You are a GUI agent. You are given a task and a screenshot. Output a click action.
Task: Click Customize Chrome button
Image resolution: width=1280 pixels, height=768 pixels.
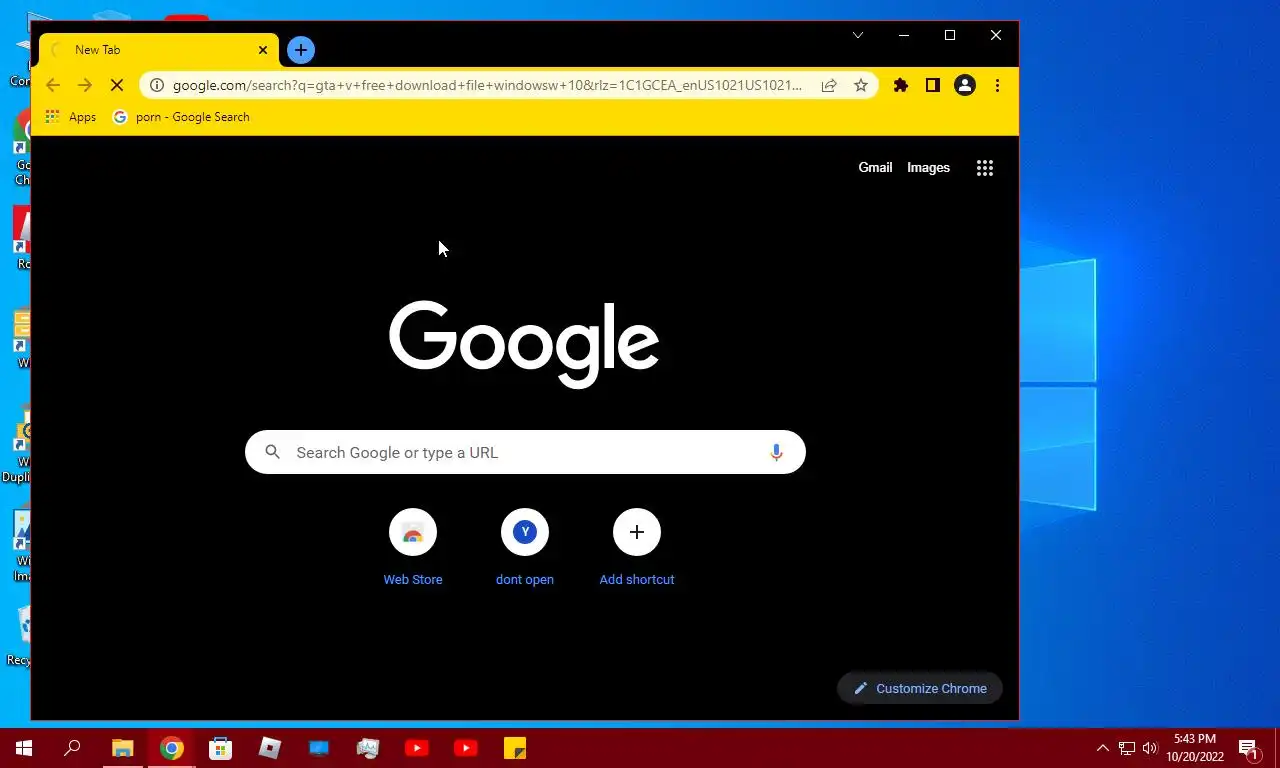920,688
